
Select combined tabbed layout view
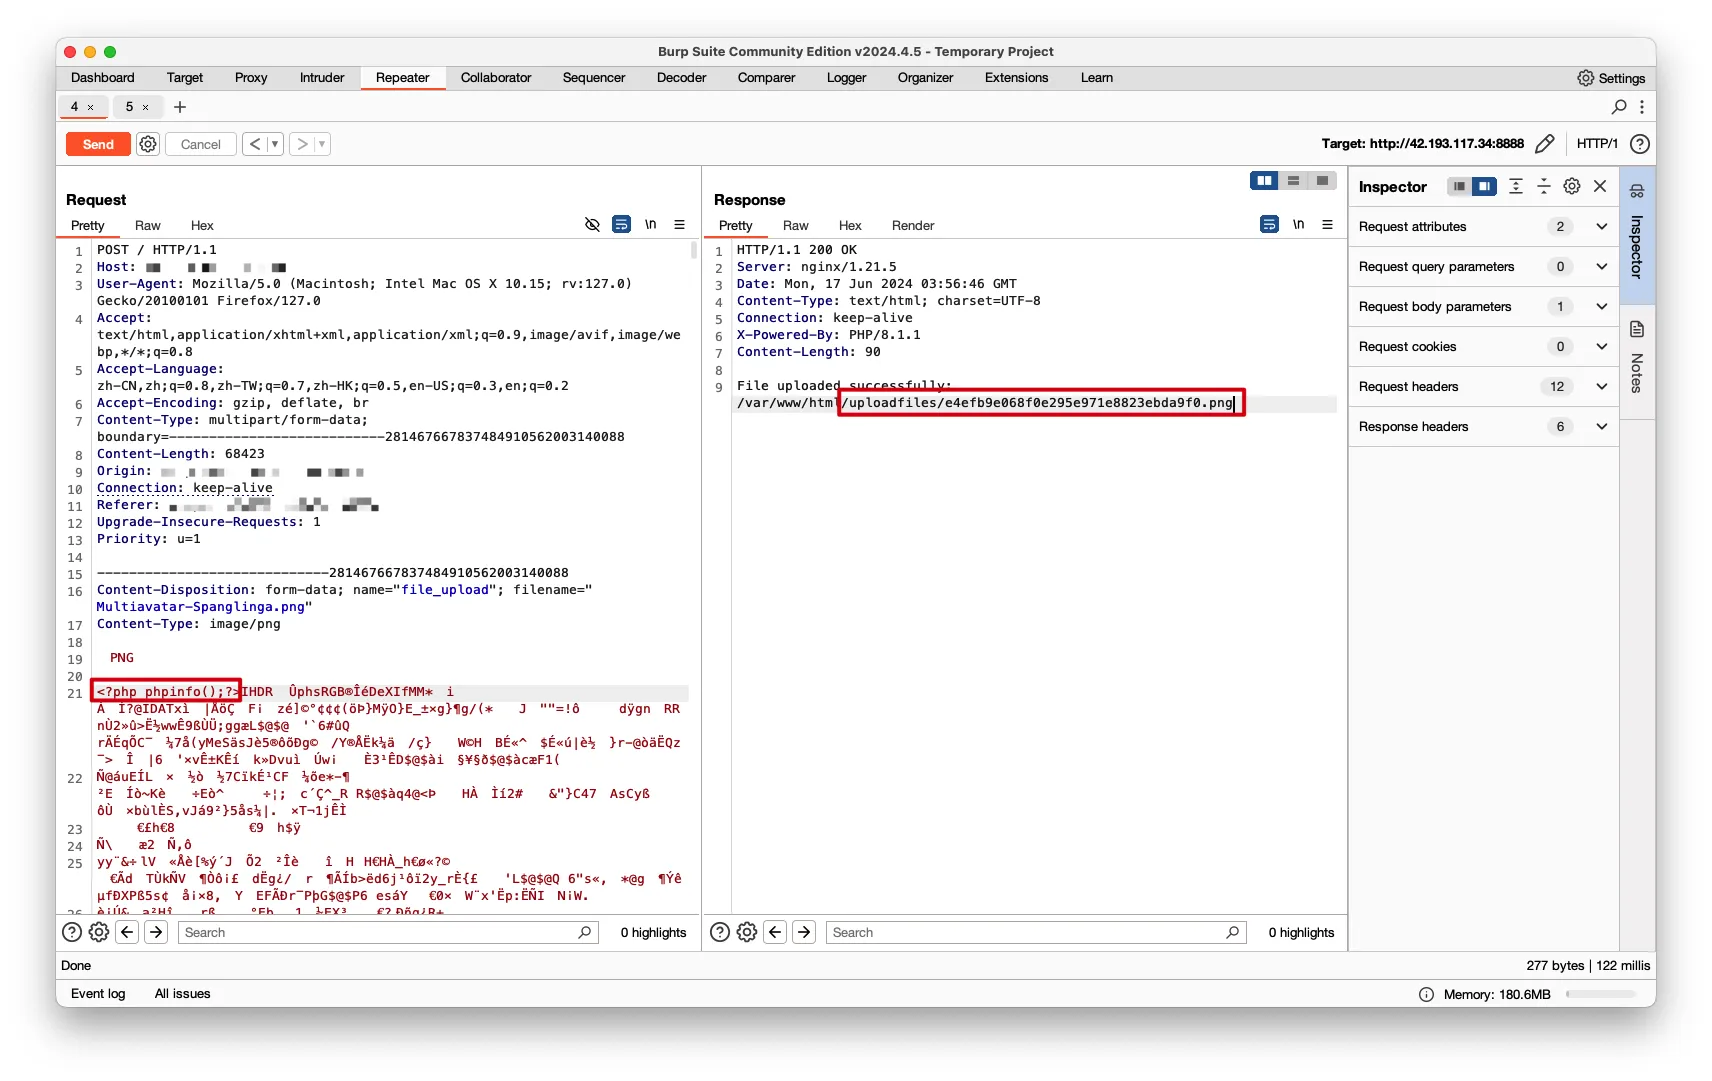point(1322,181)
